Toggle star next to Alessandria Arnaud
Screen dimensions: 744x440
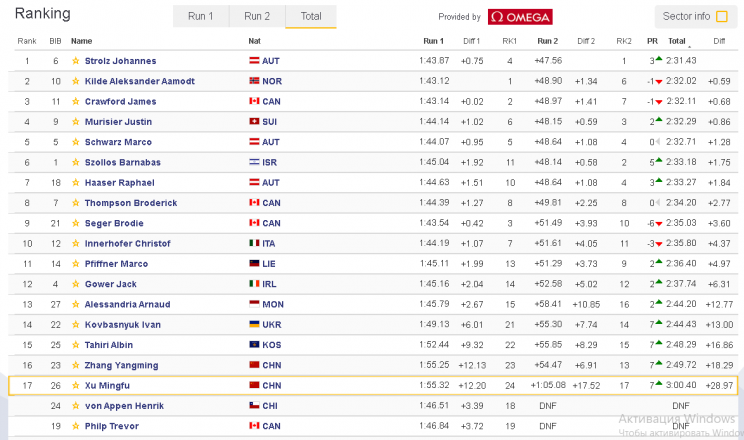coord(75,304)
